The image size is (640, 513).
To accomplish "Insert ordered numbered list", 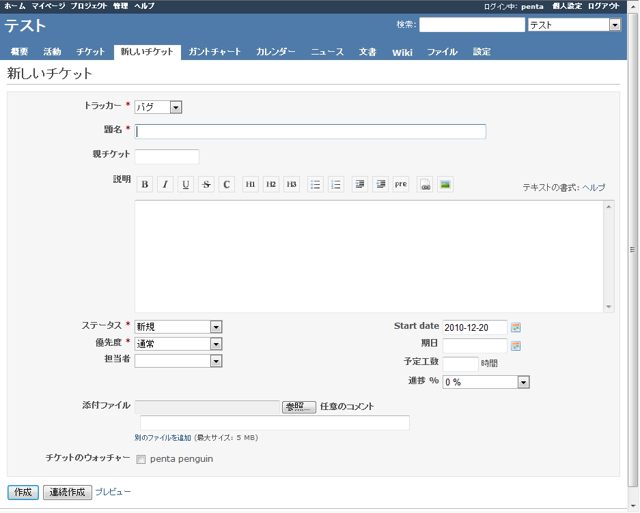I will (x=336, y=184).
